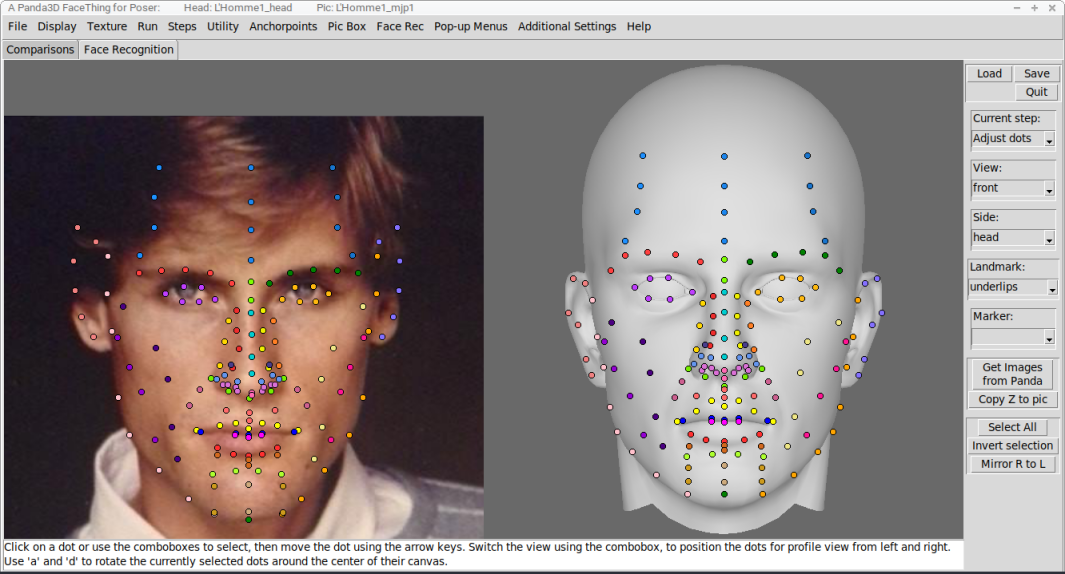Viewport: 1065px width, 574px height.
Task: Click the Load button
Action: (x=989, y=73)
